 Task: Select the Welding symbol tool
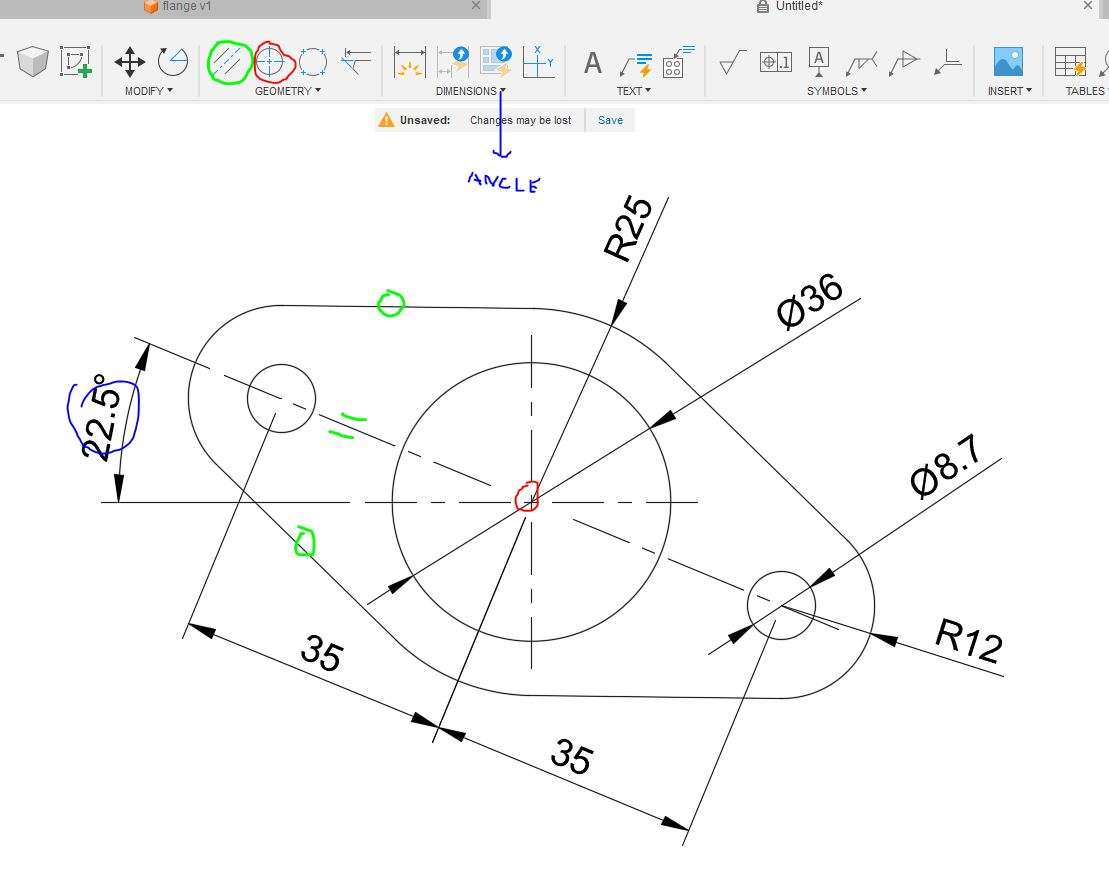[861, 64]
